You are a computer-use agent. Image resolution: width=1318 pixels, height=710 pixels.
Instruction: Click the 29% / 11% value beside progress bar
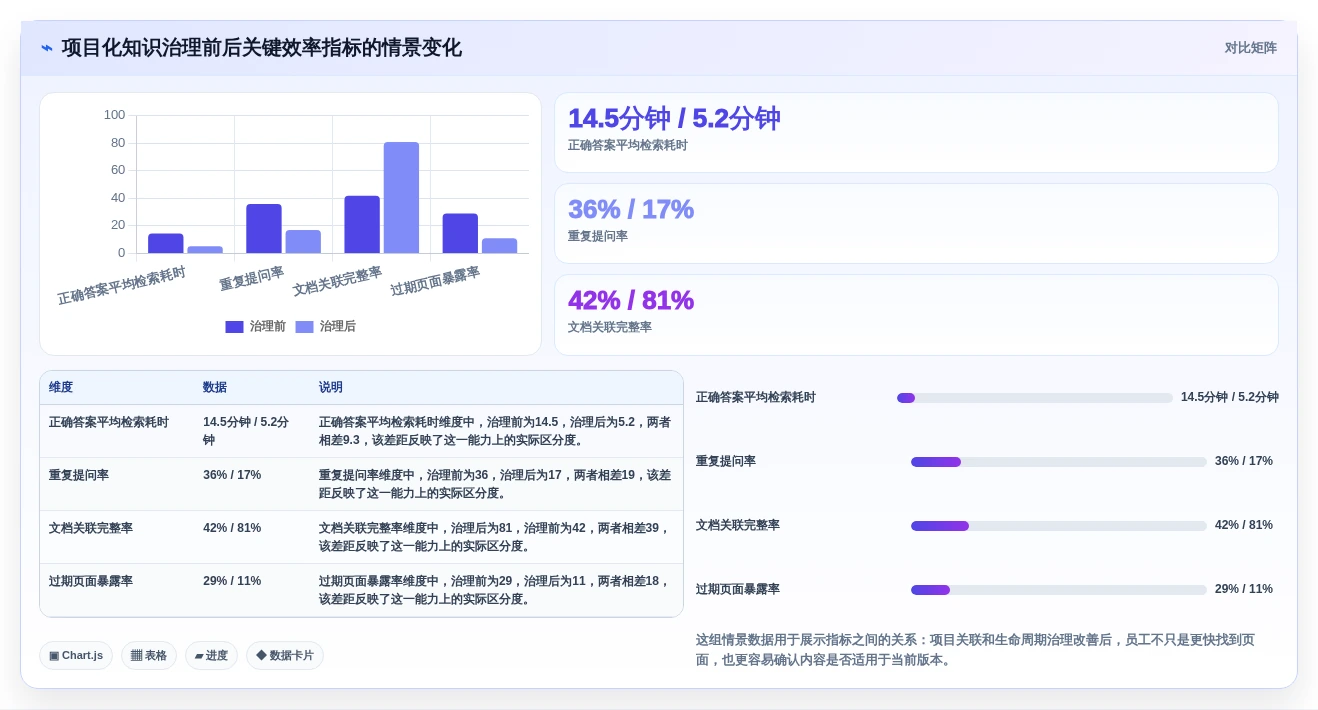[x=1244, y=590]
